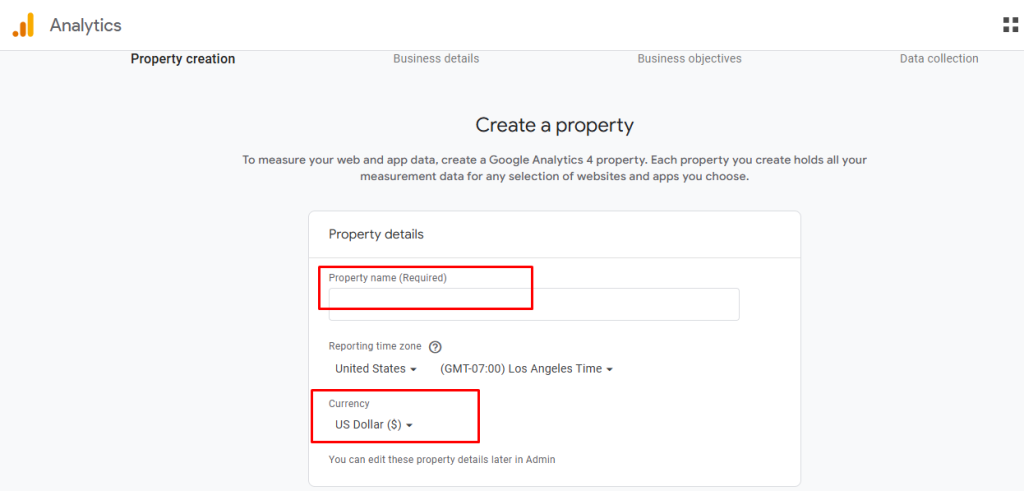Click the Create a property heading

point(554,125)
